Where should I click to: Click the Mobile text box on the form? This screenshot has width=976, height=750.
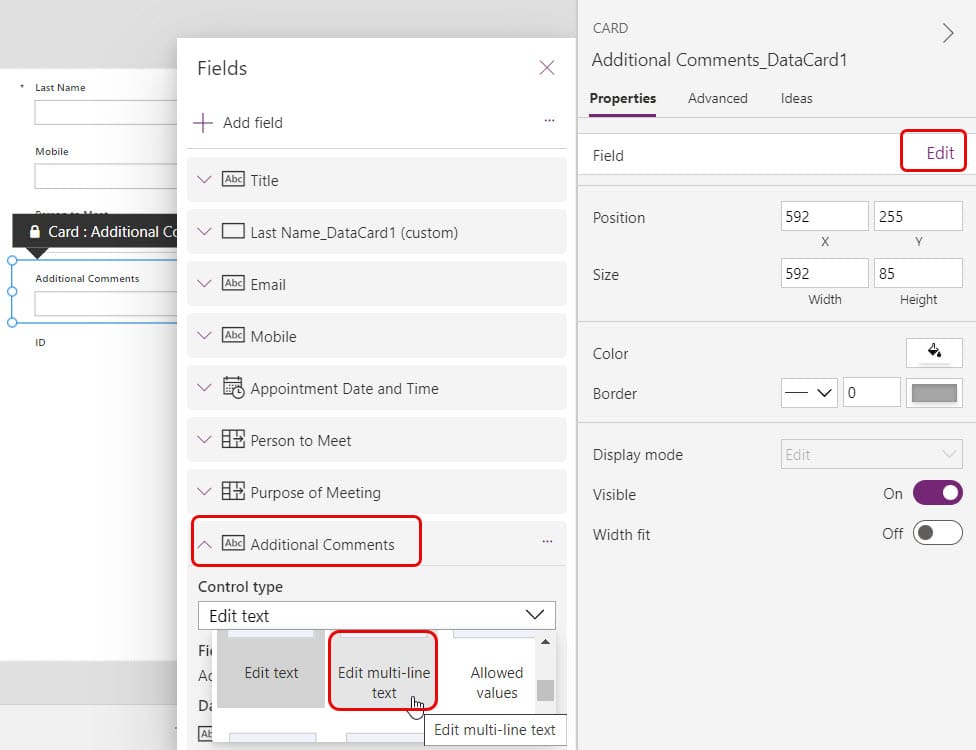tap(106, 176)
